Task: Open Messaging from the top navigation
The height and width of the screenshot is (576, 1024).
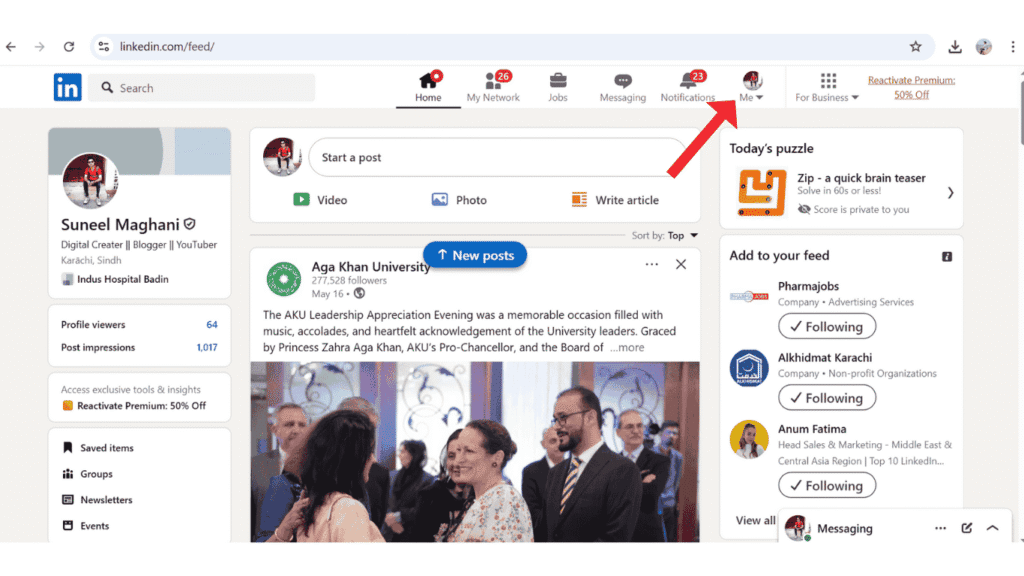Action: point(622,82)
